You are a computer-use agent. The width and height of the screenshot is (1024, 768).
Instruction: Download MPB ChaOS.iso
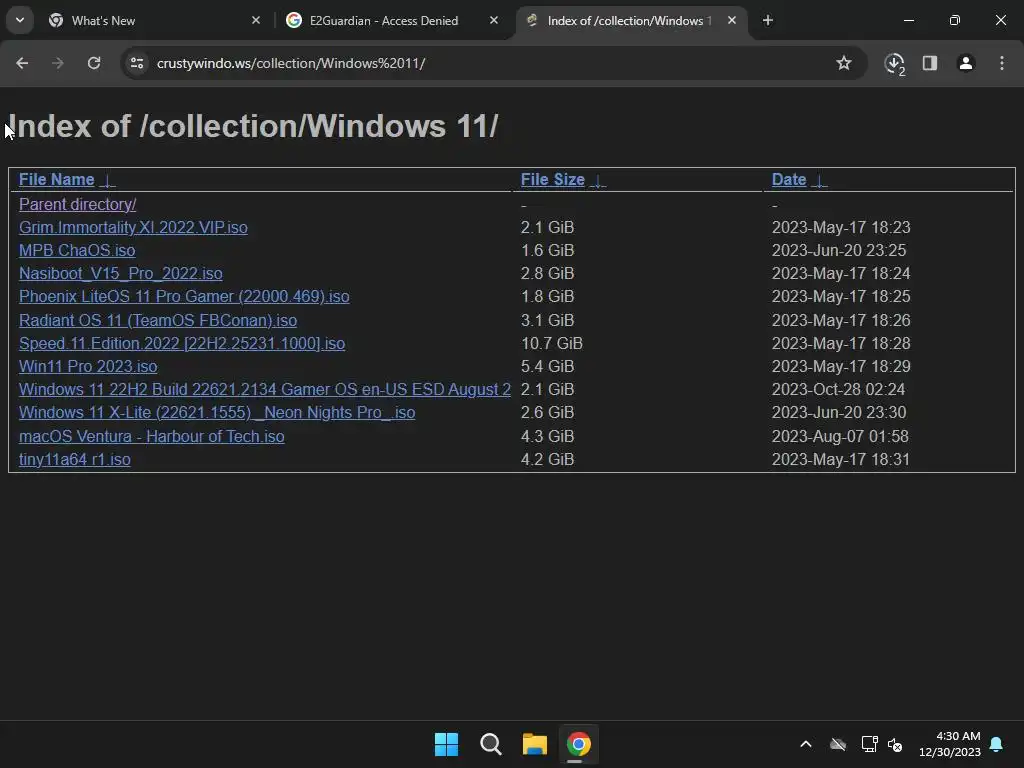(x=77, y=251)
